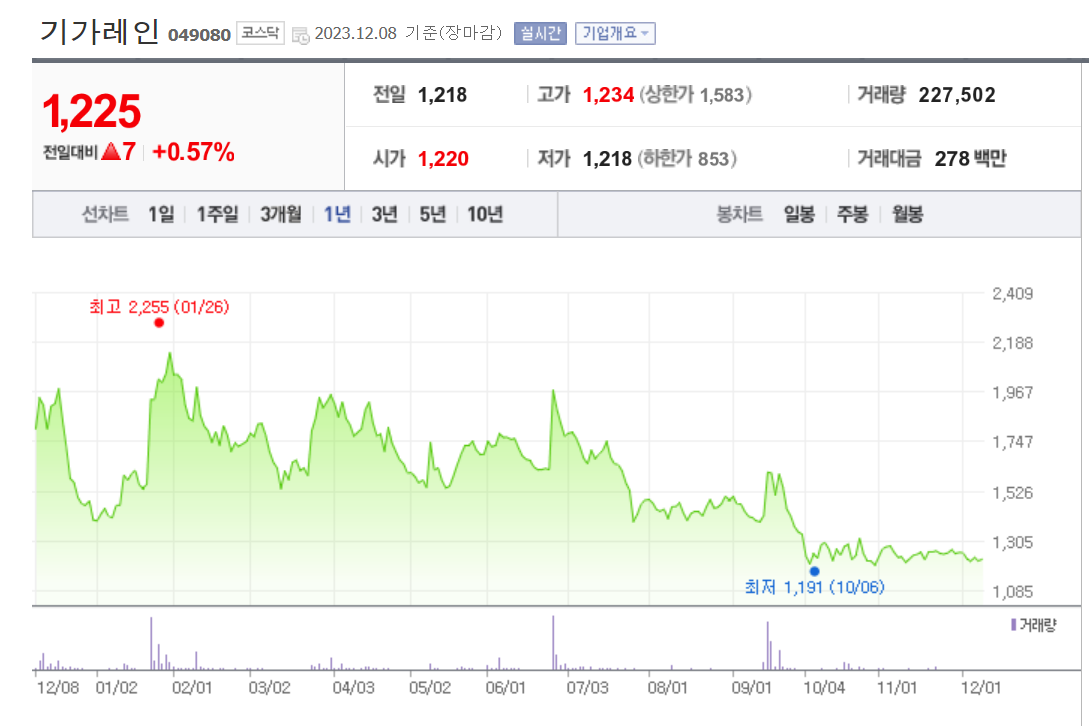Select the 1년 chart range

pos(338,214)
